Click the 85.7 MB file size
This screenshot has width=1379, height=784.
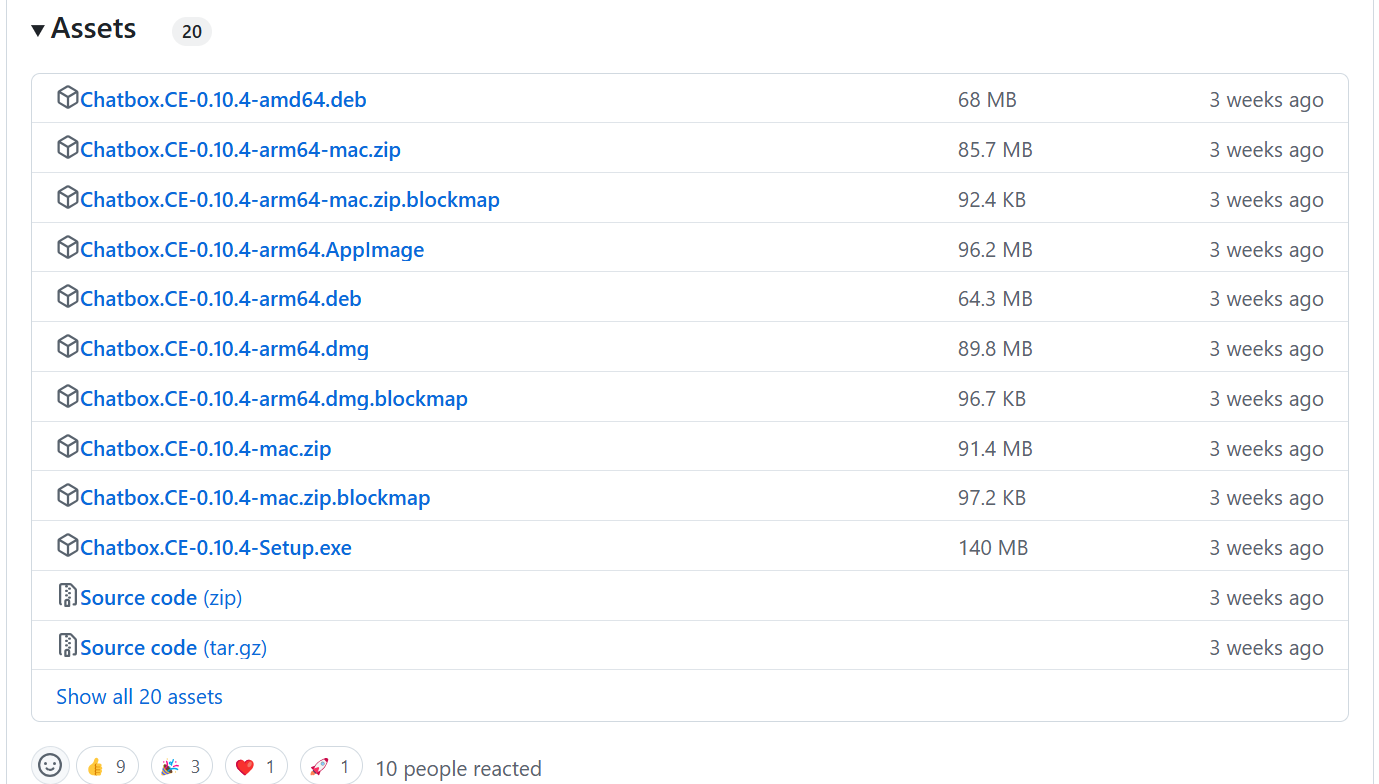995,150
